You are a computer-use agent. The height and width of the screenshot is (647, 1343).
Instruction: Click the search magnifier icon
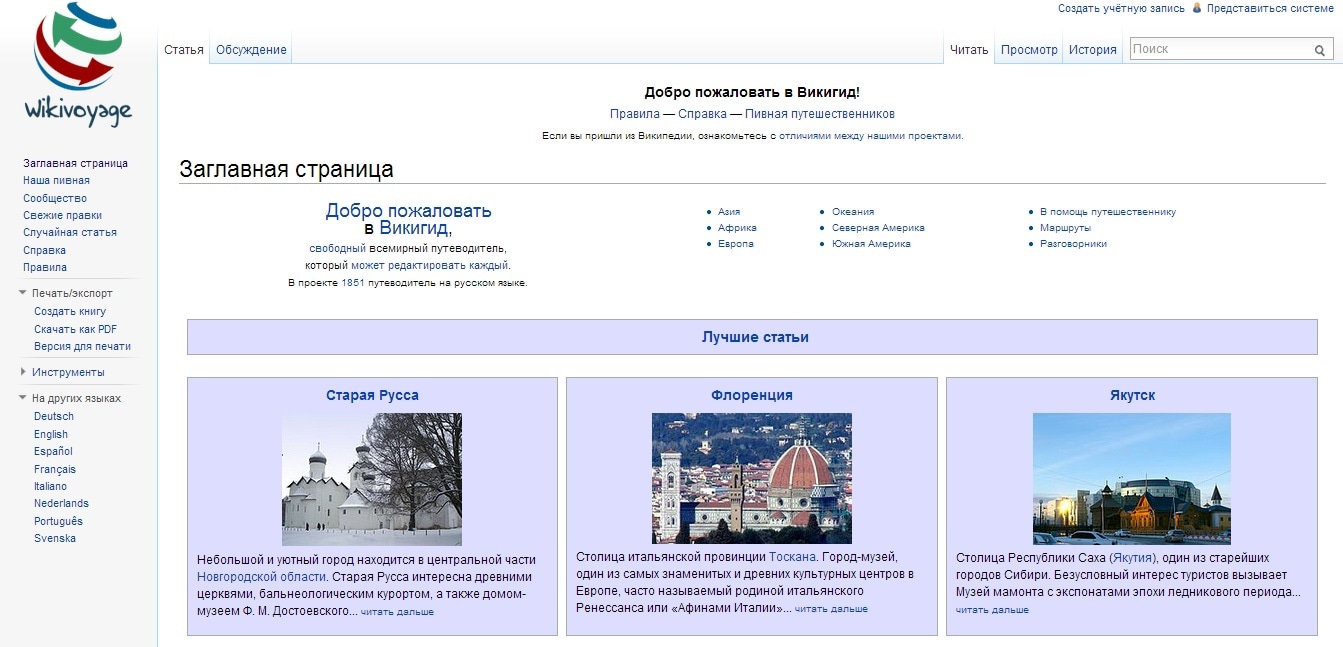(x=1320, y=50)
